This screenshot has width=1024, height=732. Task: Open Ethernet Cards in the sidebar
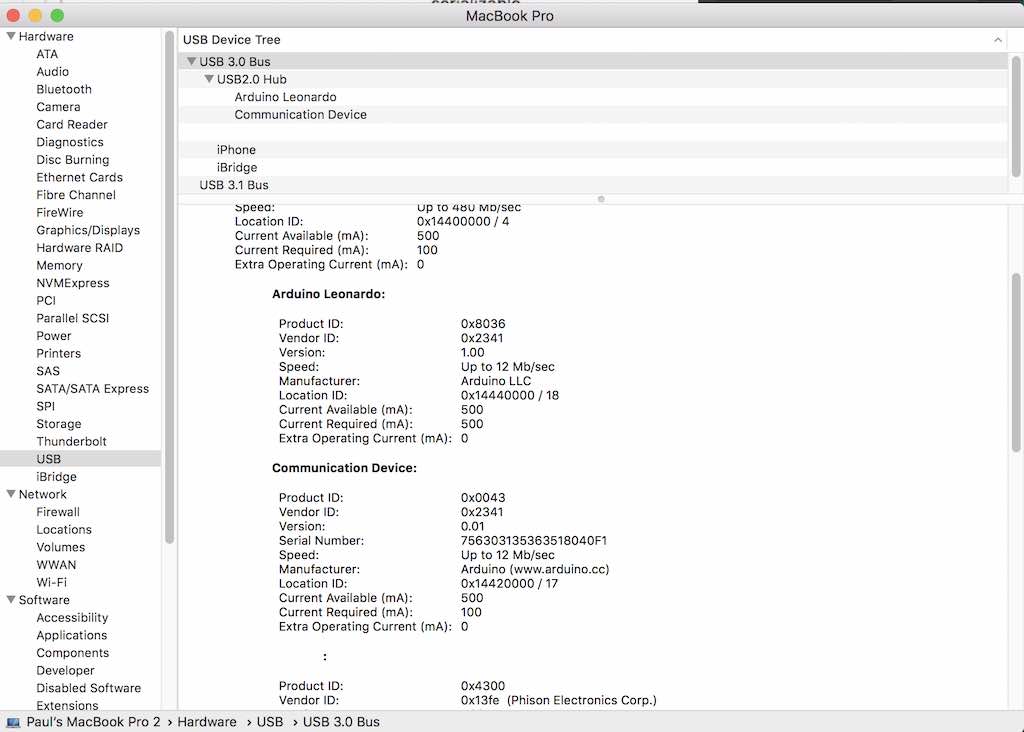coord(79,177)
